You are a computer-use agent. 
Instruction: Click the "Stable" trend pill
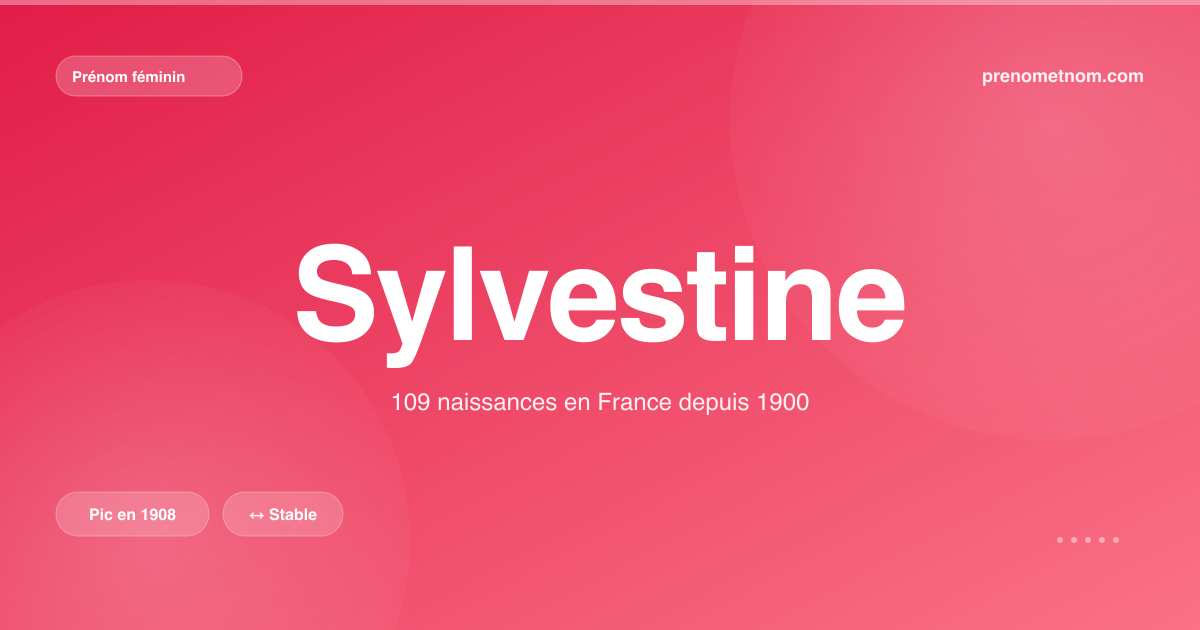[x=283, y=514]
